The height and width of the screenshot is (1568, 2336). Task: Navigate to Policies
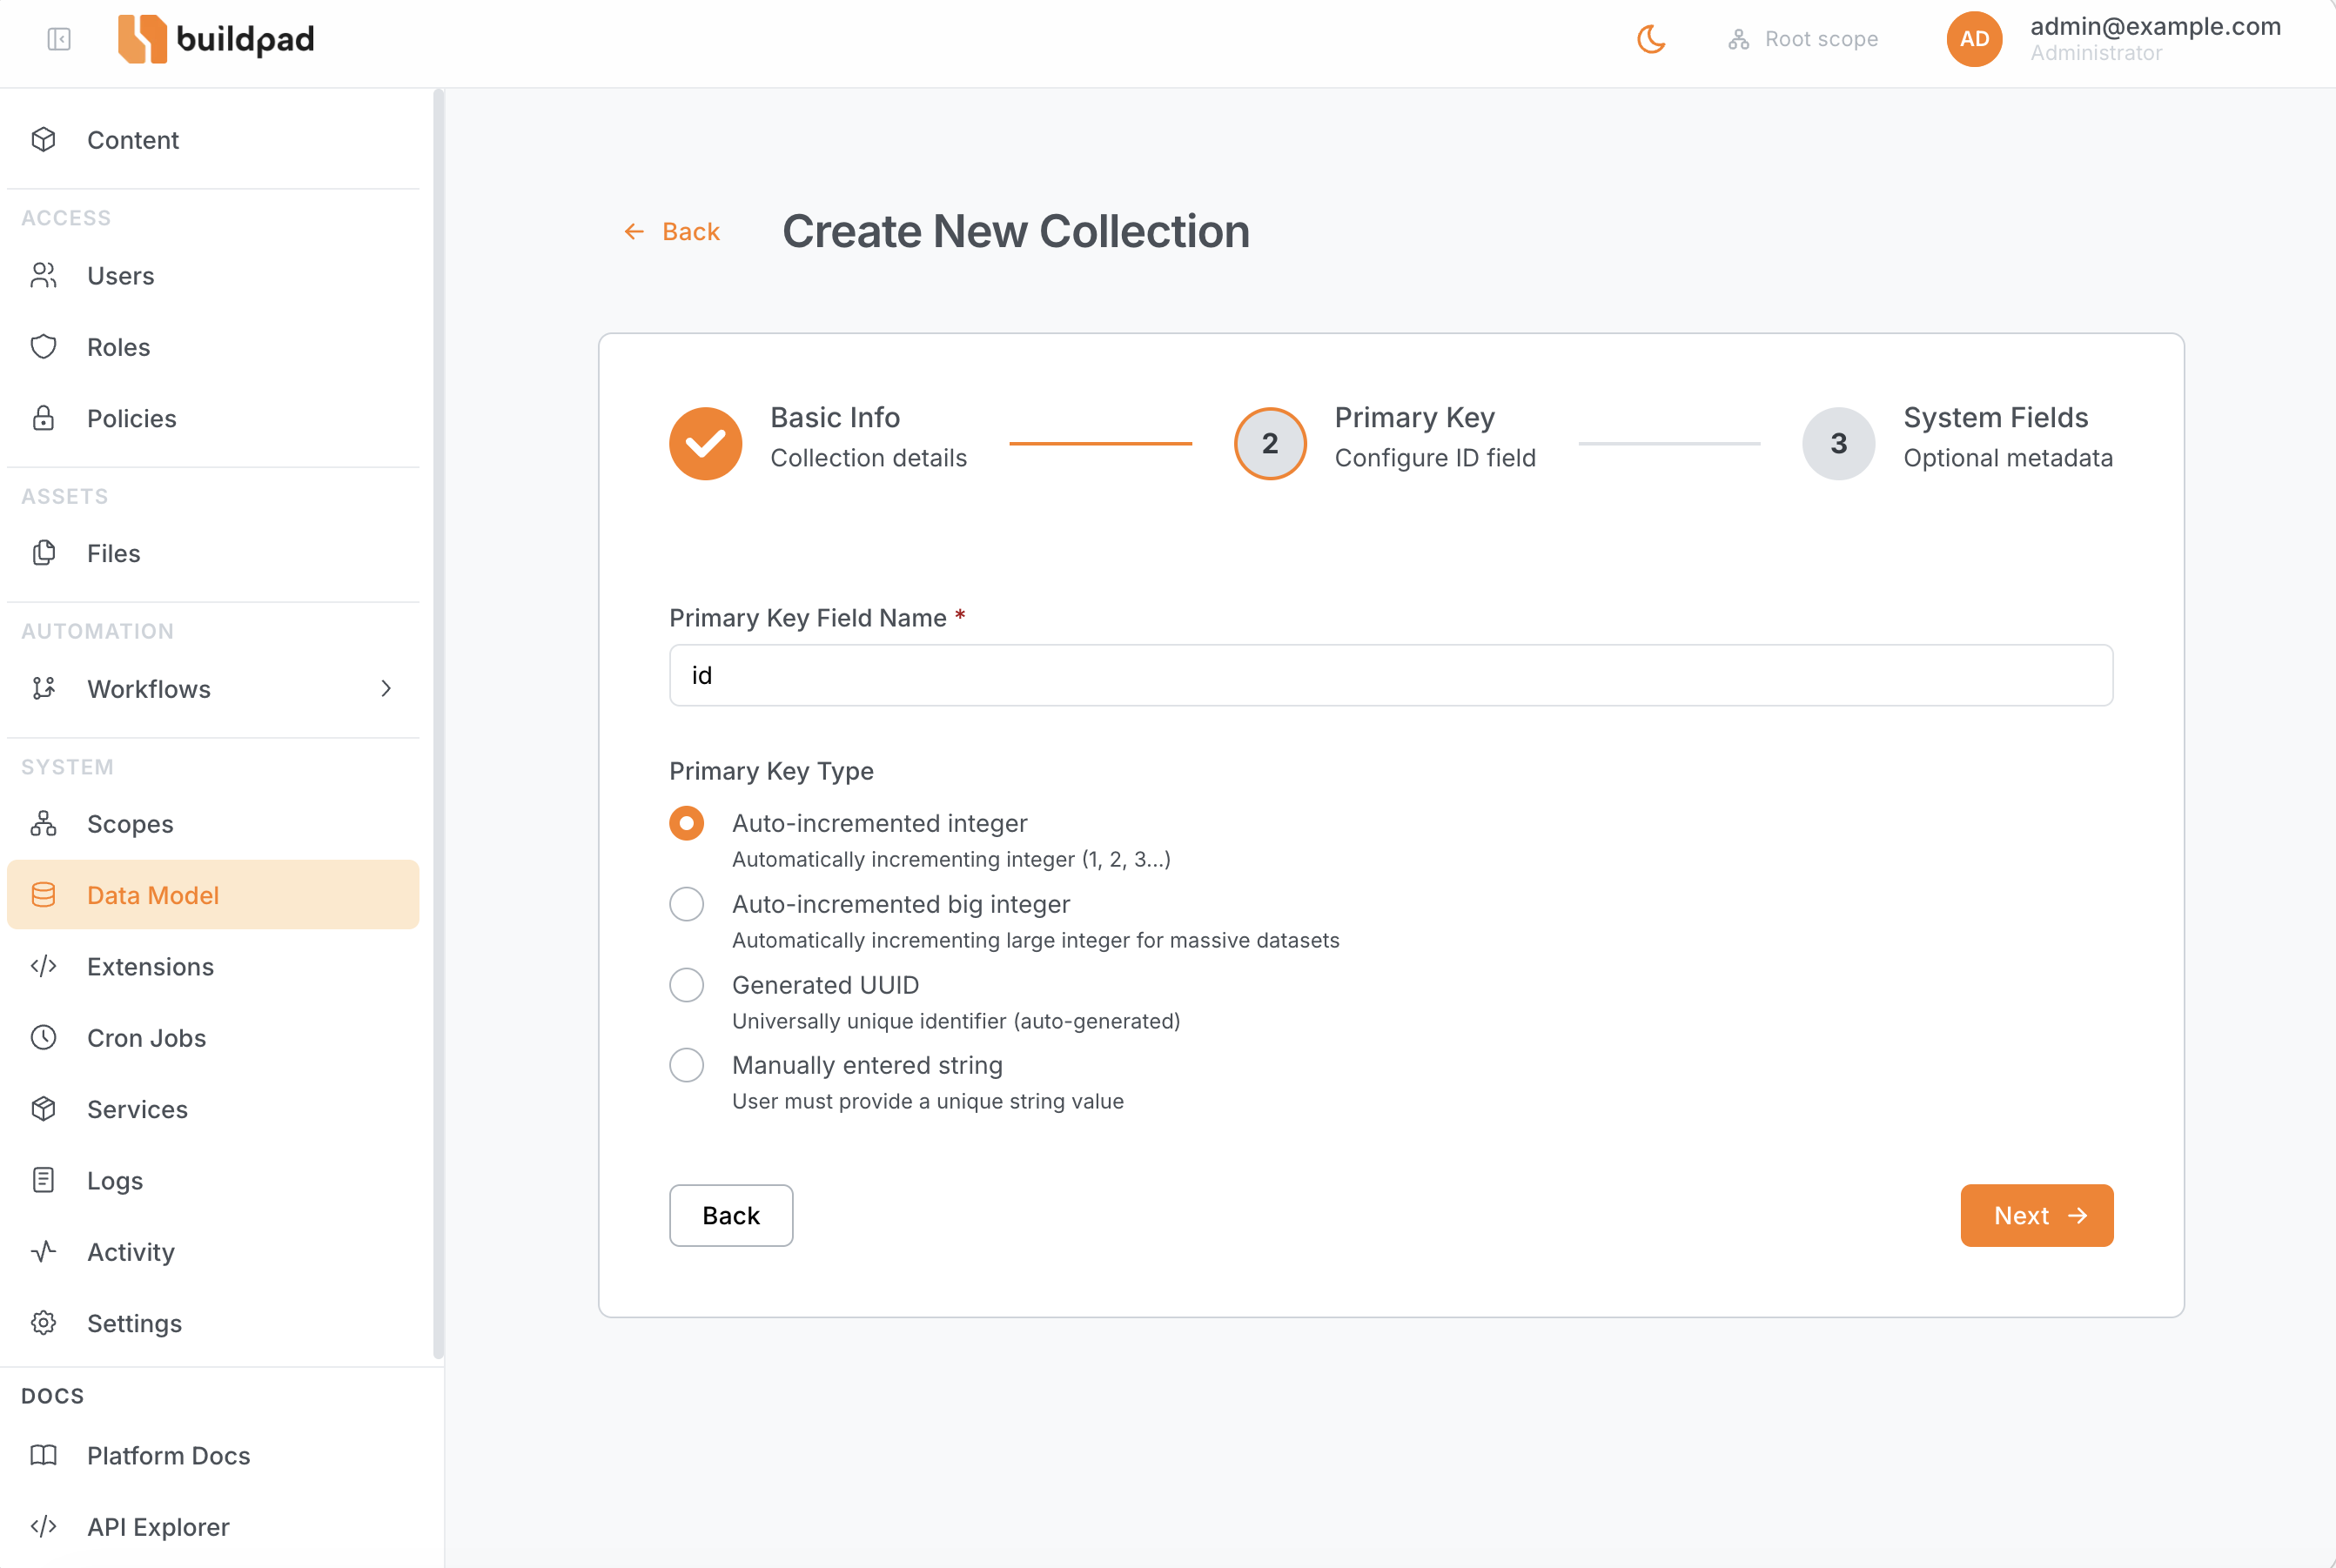coord(213,417)
